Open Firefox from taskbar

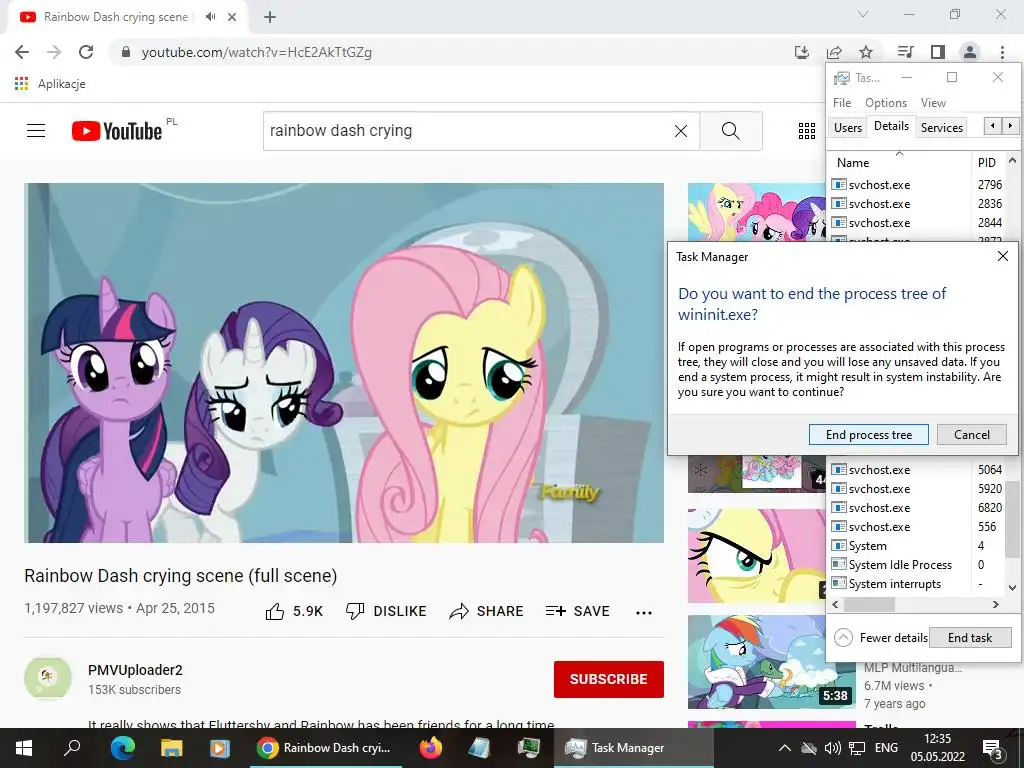430,748
